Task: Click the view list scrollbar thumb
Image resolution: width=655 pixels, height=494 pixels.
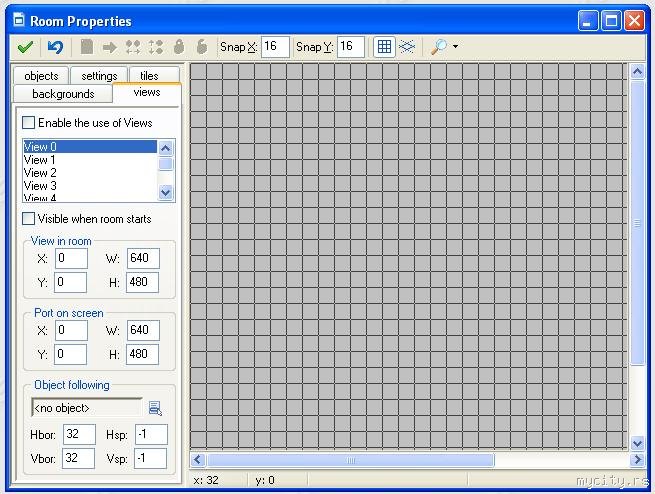Action: pyautogui.click(x=165, y=164)
